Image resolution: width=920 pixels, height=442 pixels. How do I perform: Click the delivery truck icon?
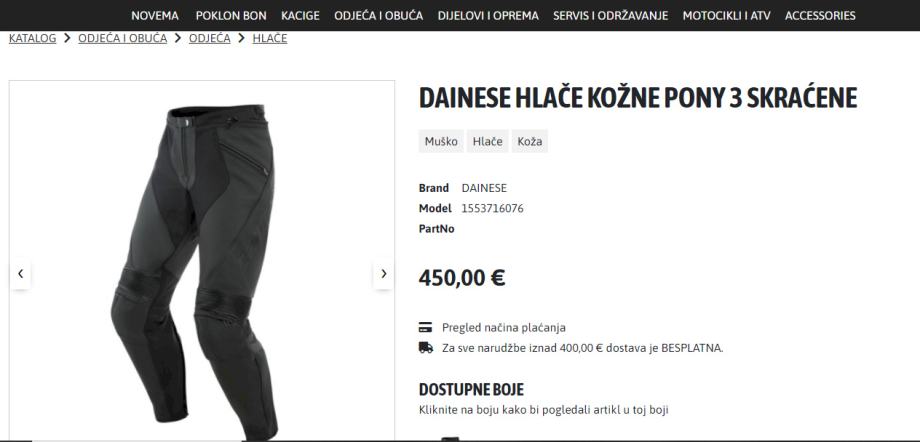tap(426, 347)
